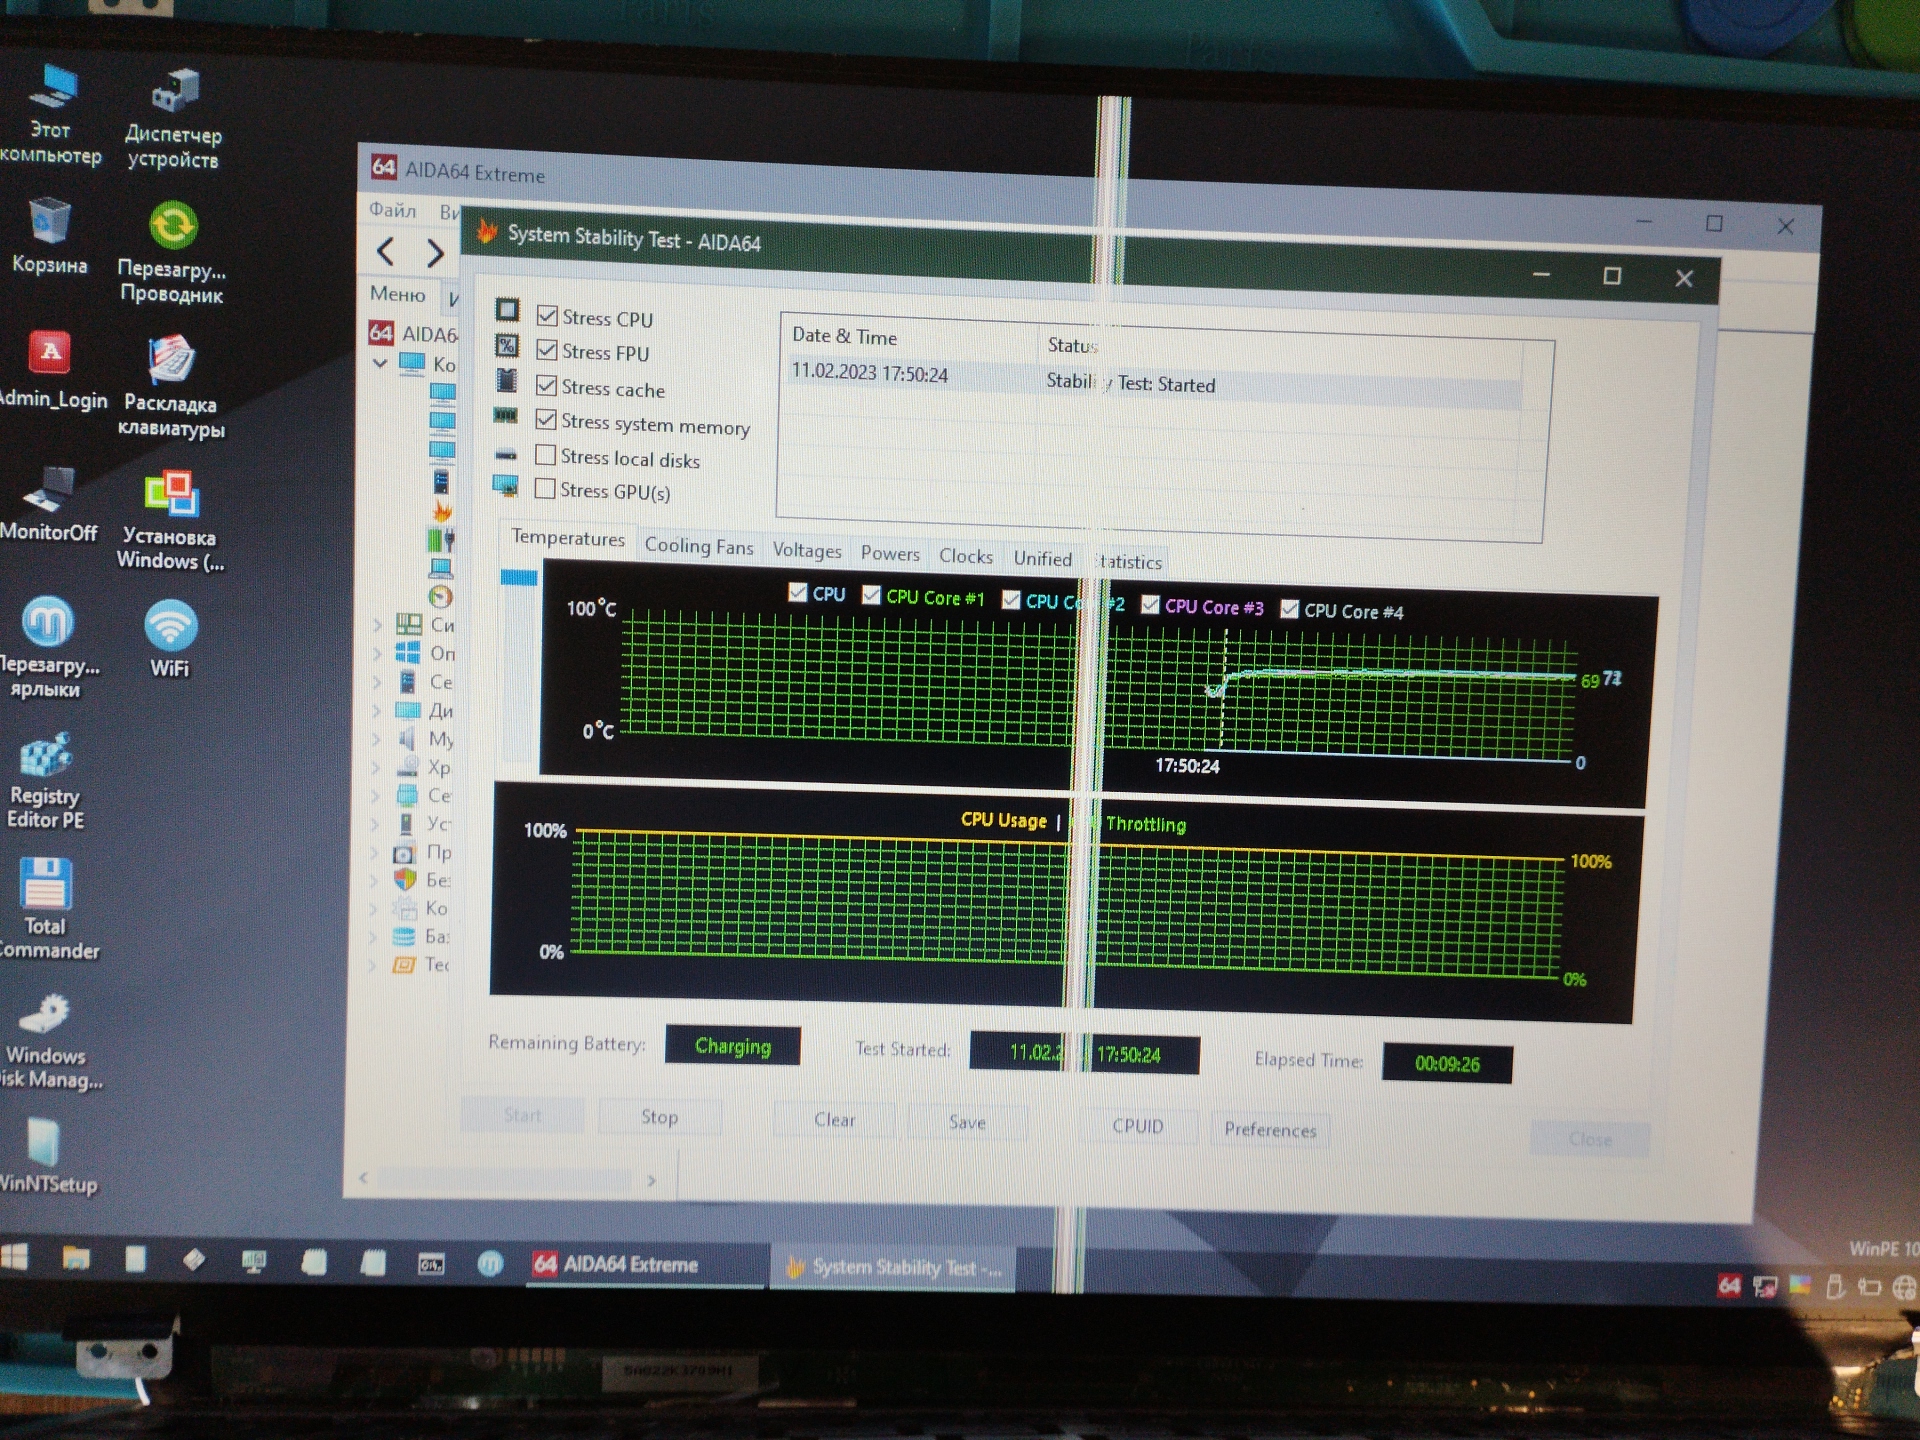The image size is (1920, 1440).
Task: Click the Stress CPU chip icon
Action: coord(507,310)
